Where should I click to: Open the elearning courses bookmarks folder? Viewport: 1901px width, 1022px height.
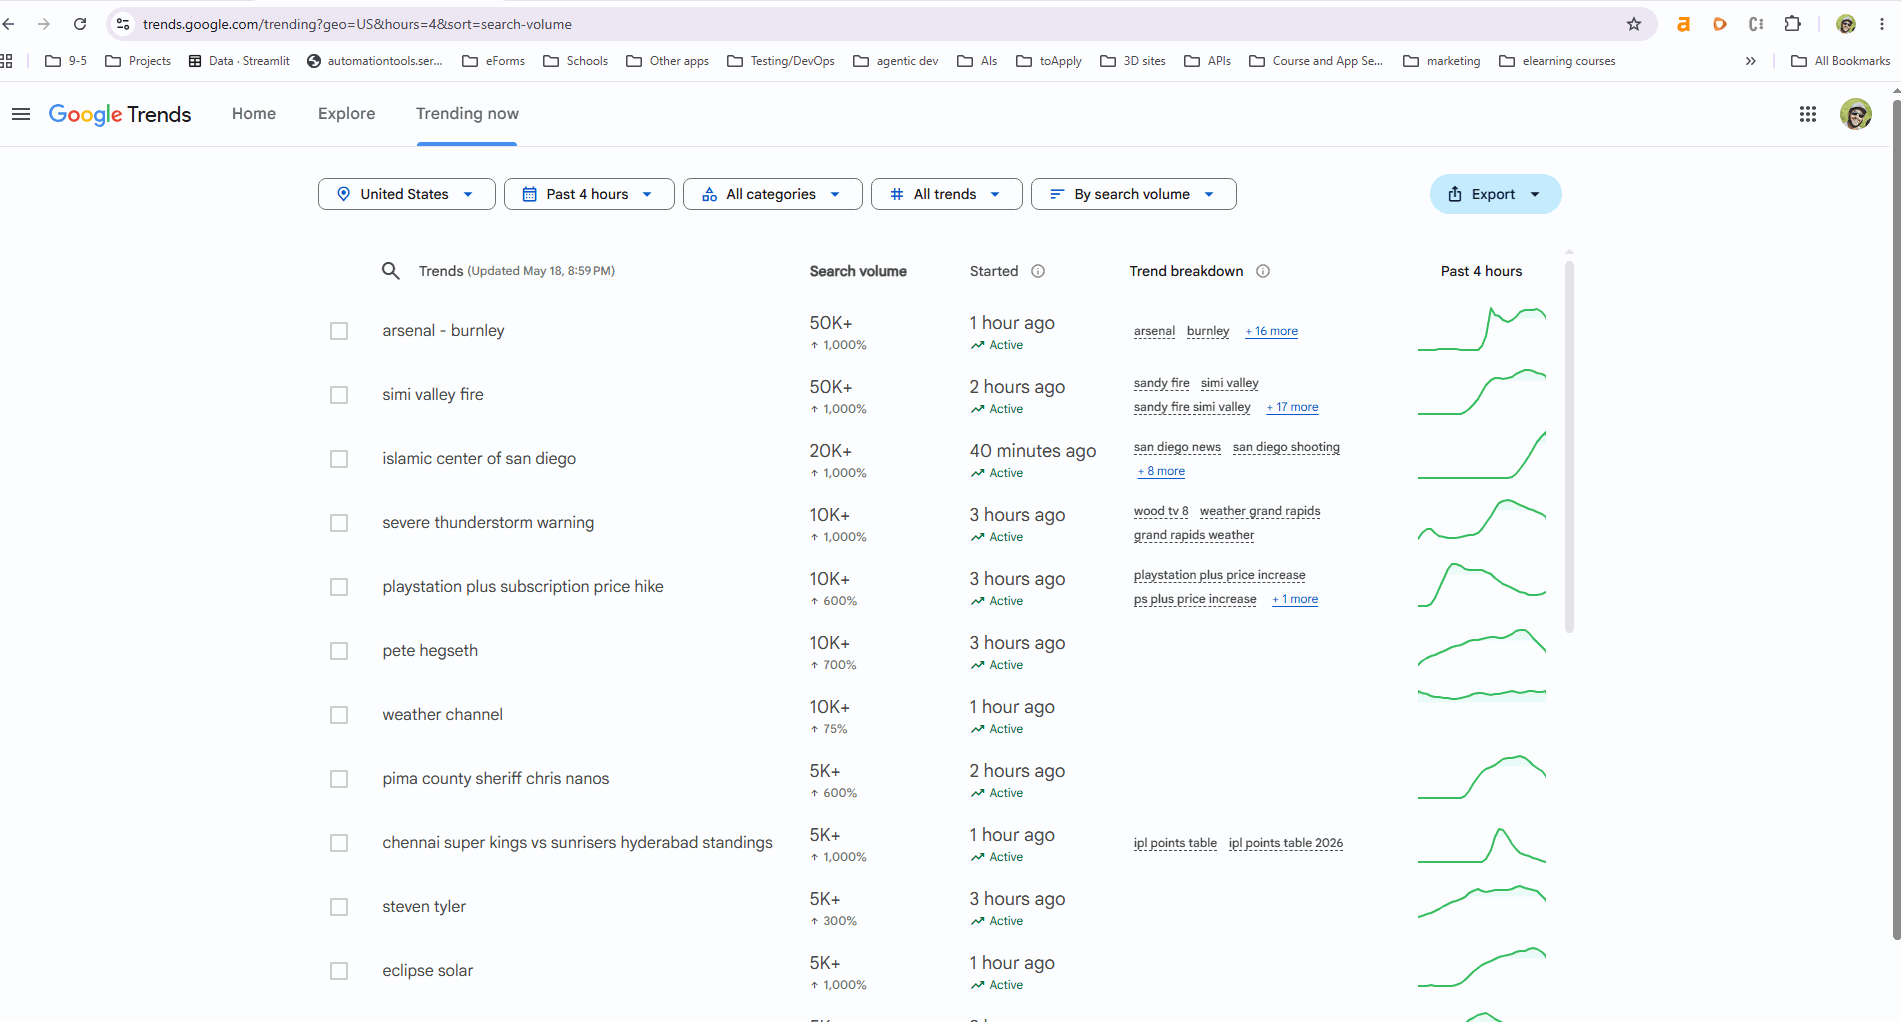click(x=1558, y=61)
